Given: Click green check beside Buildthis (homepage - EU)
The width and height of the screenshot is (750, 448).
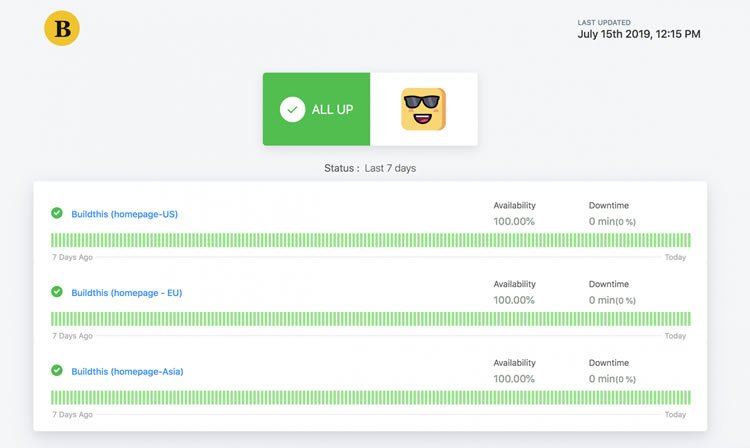Looking at the screenshot, I should (57, 292).
